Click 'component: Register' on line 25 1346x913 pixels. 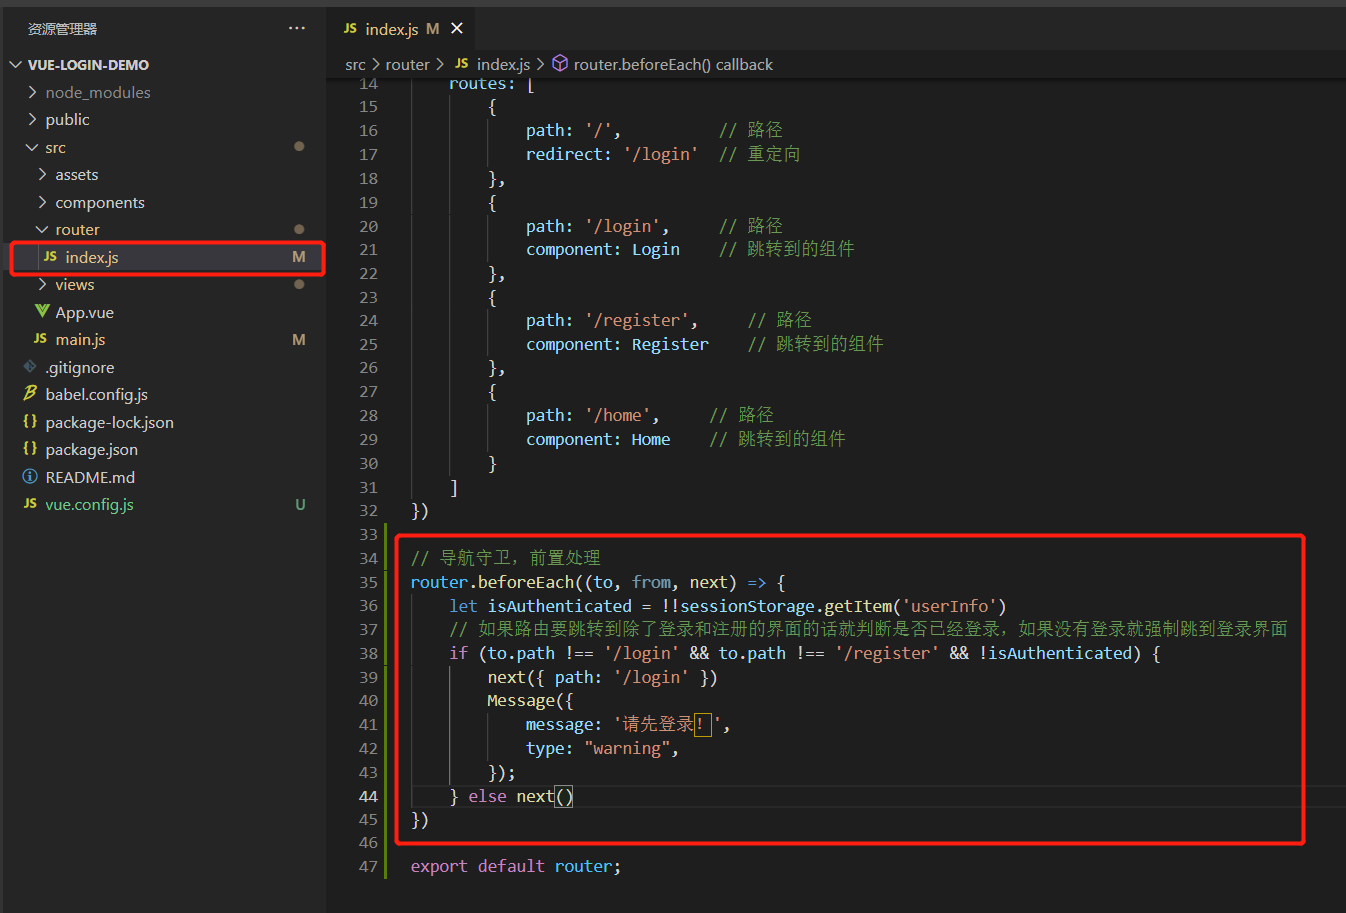617,344
